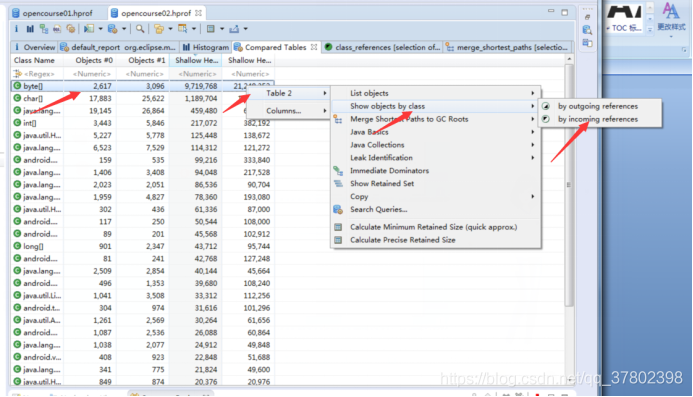Open the Java Collections submenu

[435, 145]
